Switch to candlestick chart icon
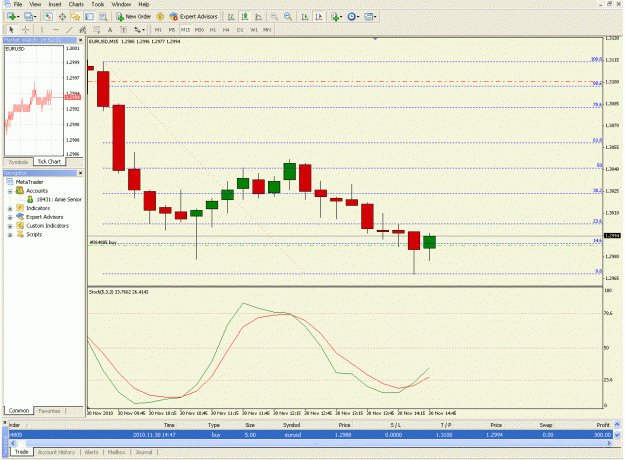625x460 pixels. [244, 16]
